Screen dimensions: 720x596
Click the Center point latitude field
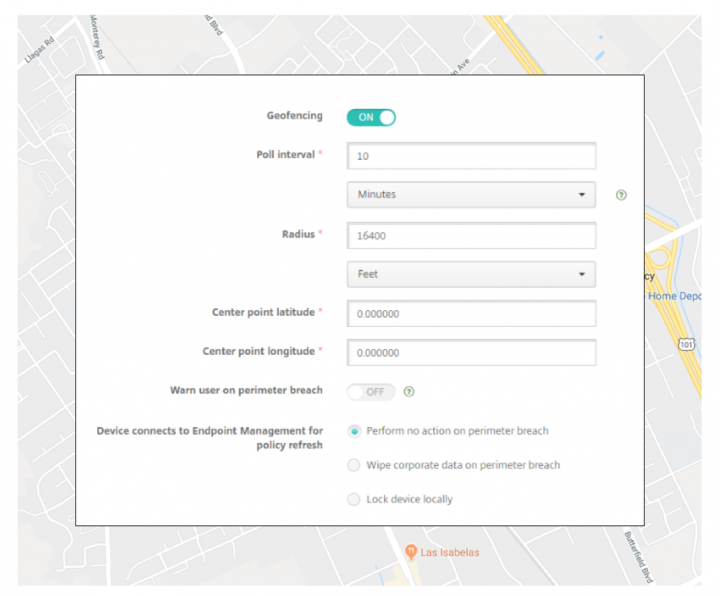click(471, 313)
